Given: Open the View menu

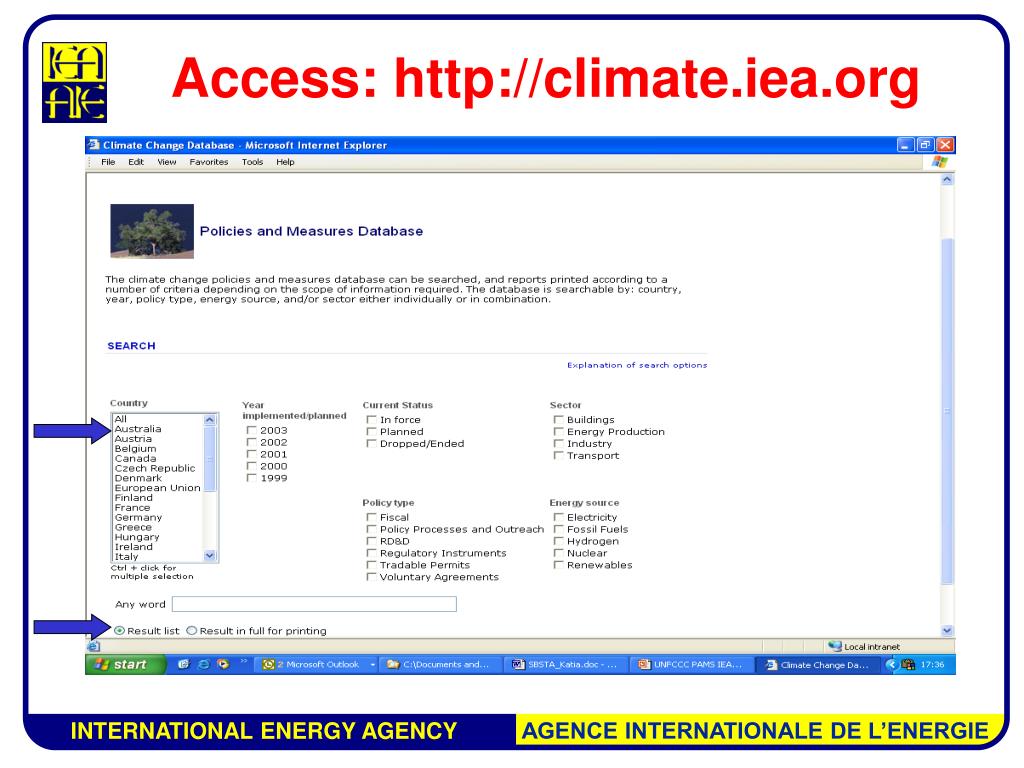Looking at the screenshot, I should (167, 162).
